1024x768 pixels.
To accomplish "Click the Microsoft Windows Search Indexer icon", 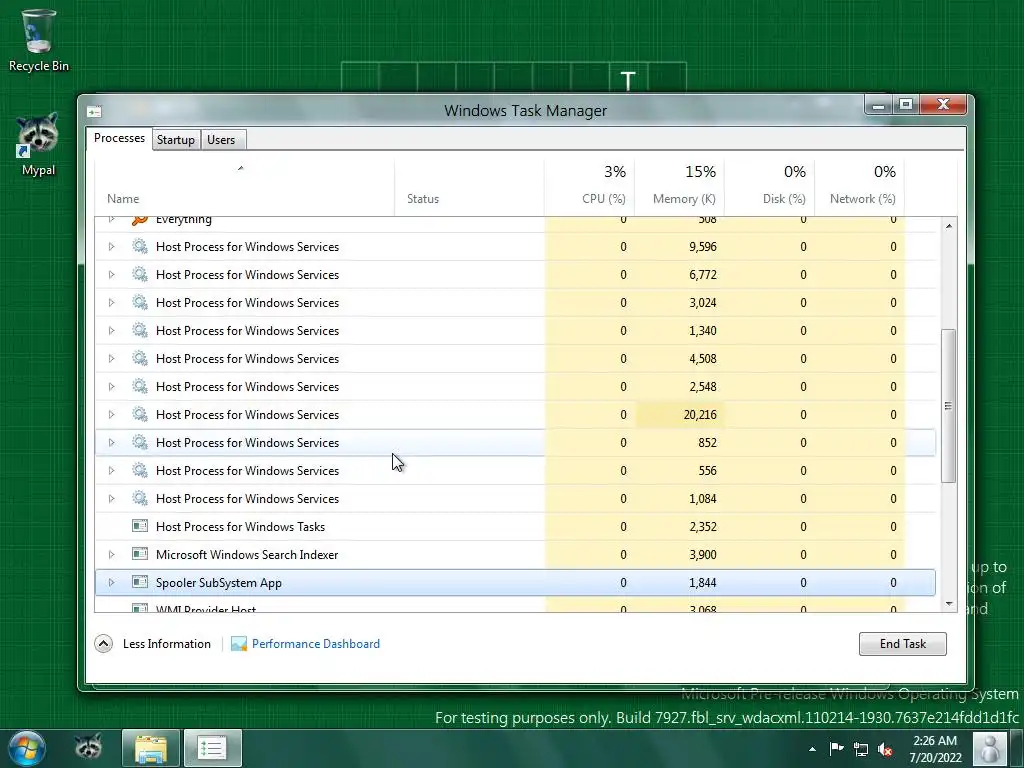I will coord(140,554).
